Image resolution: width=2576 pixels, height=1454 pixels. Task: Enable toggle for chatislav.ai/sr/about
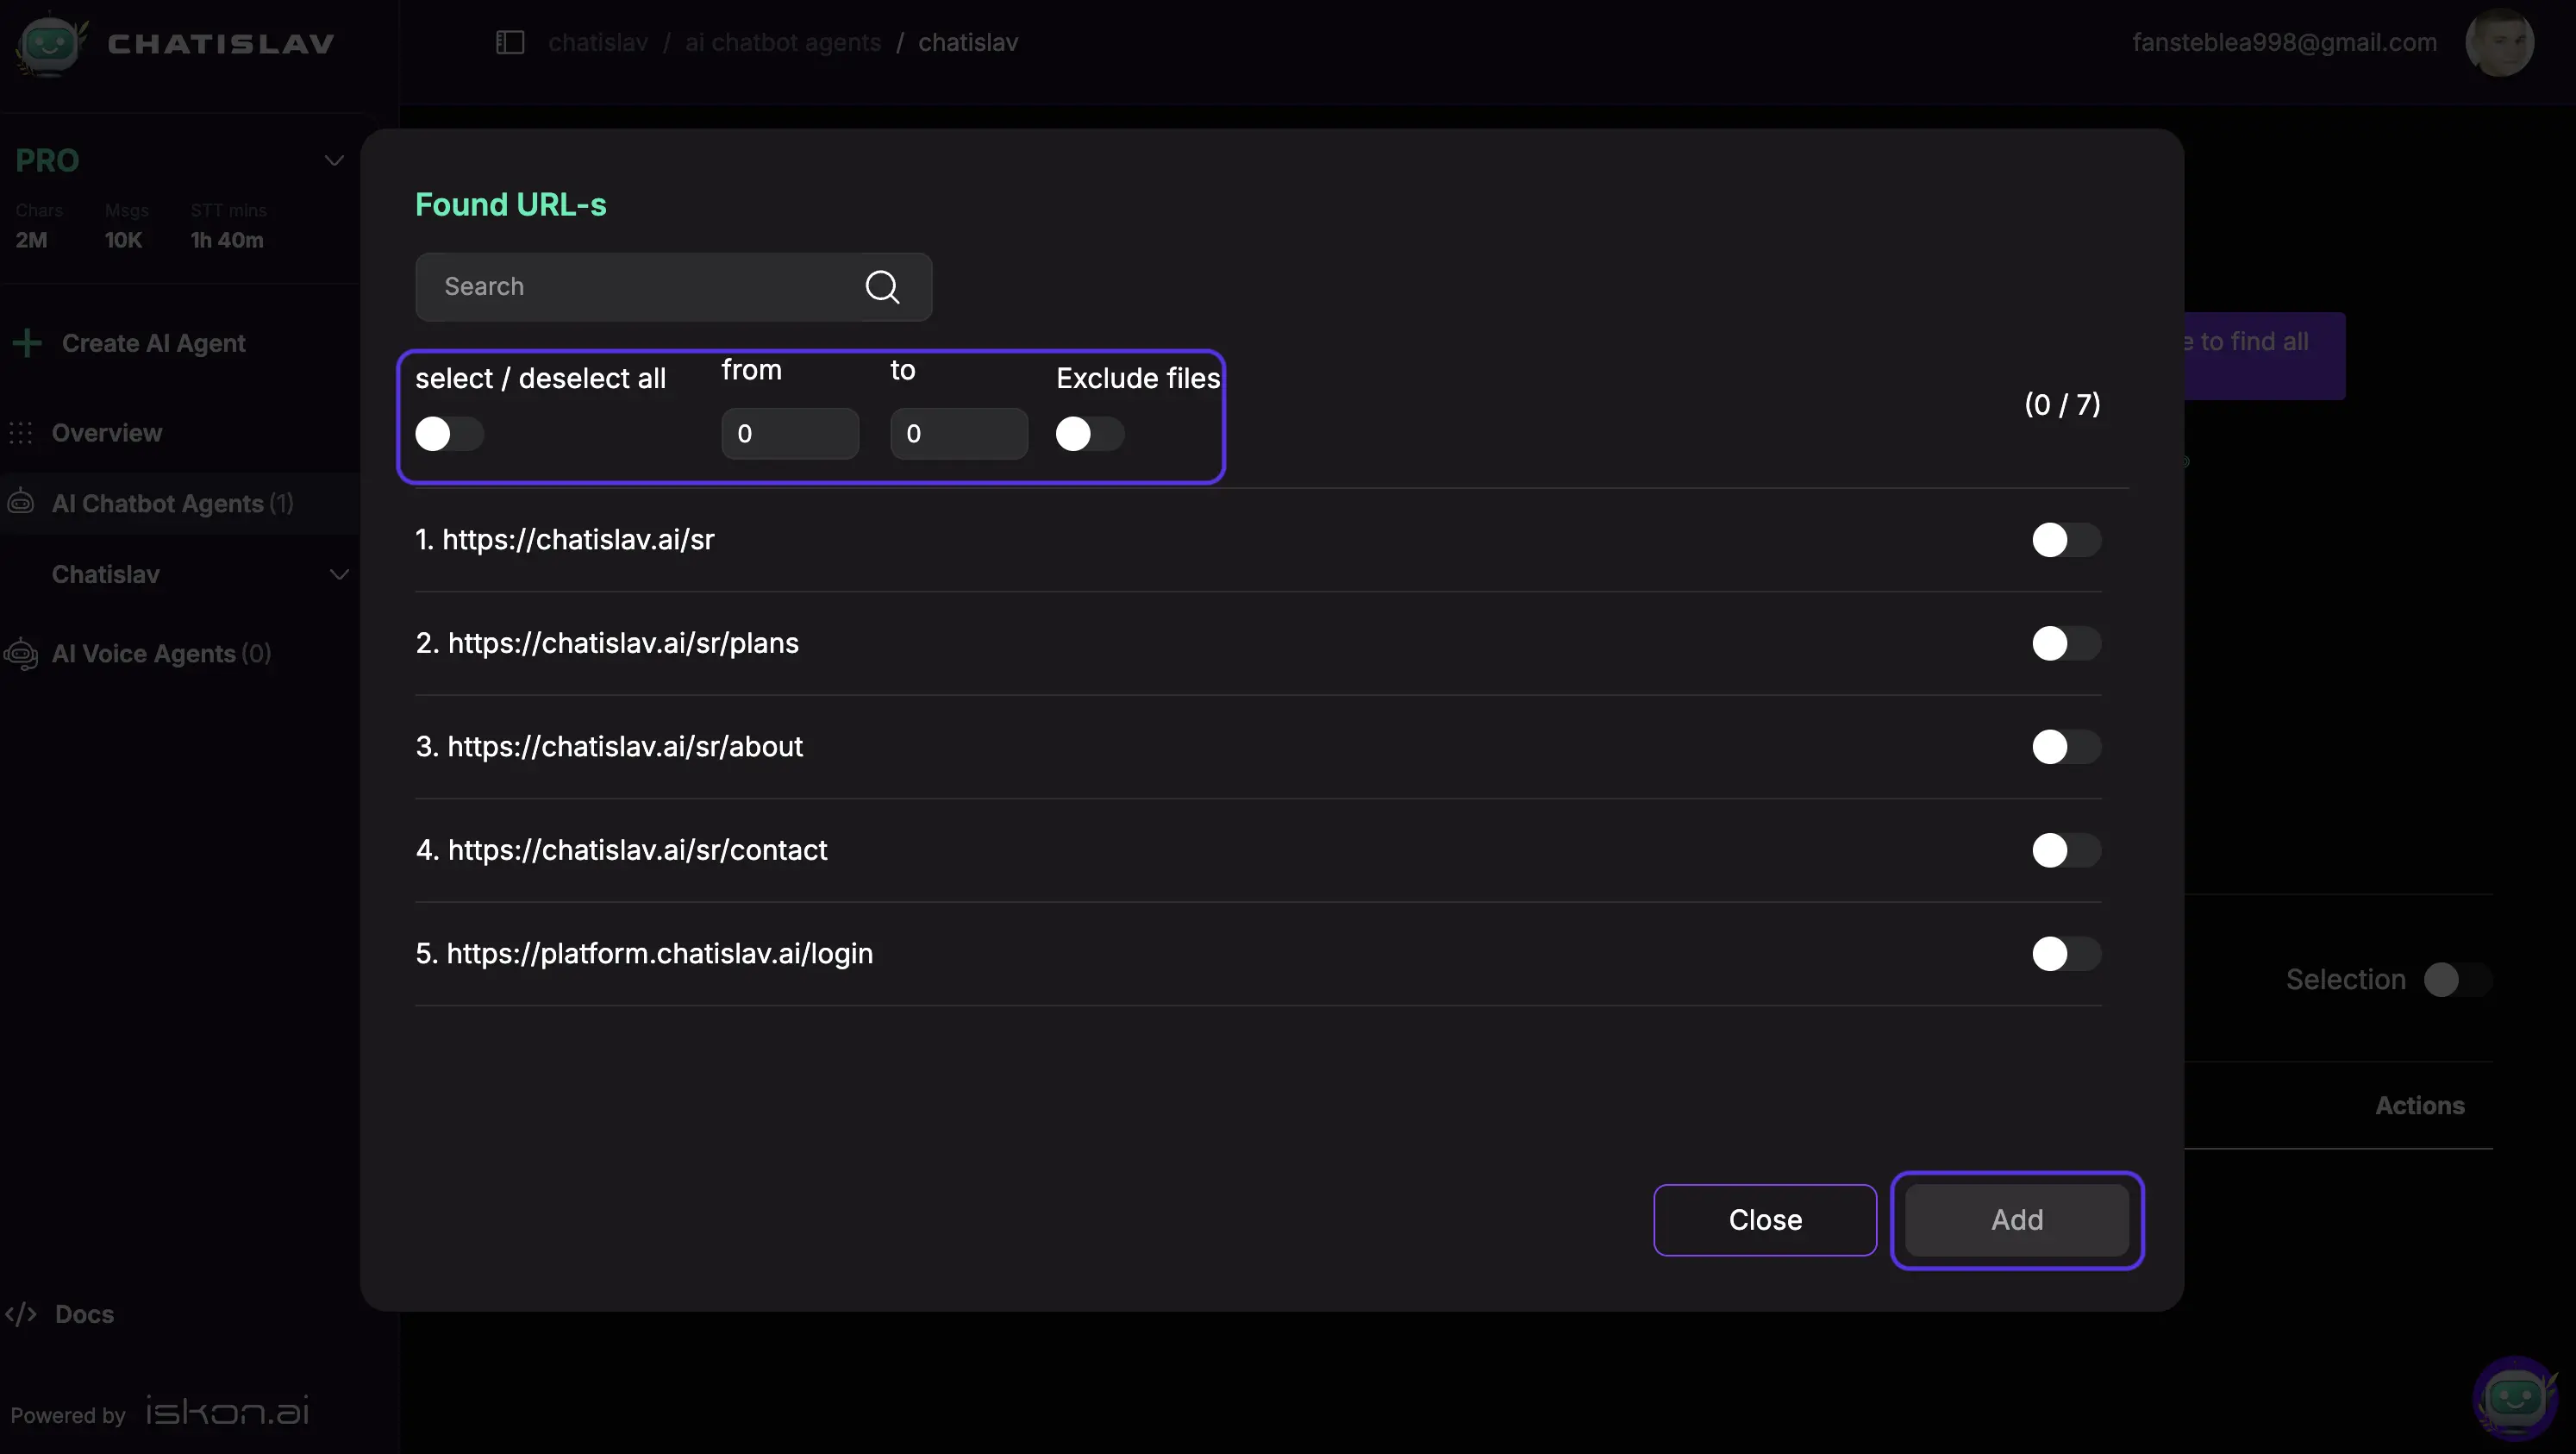pos(2066,747)
